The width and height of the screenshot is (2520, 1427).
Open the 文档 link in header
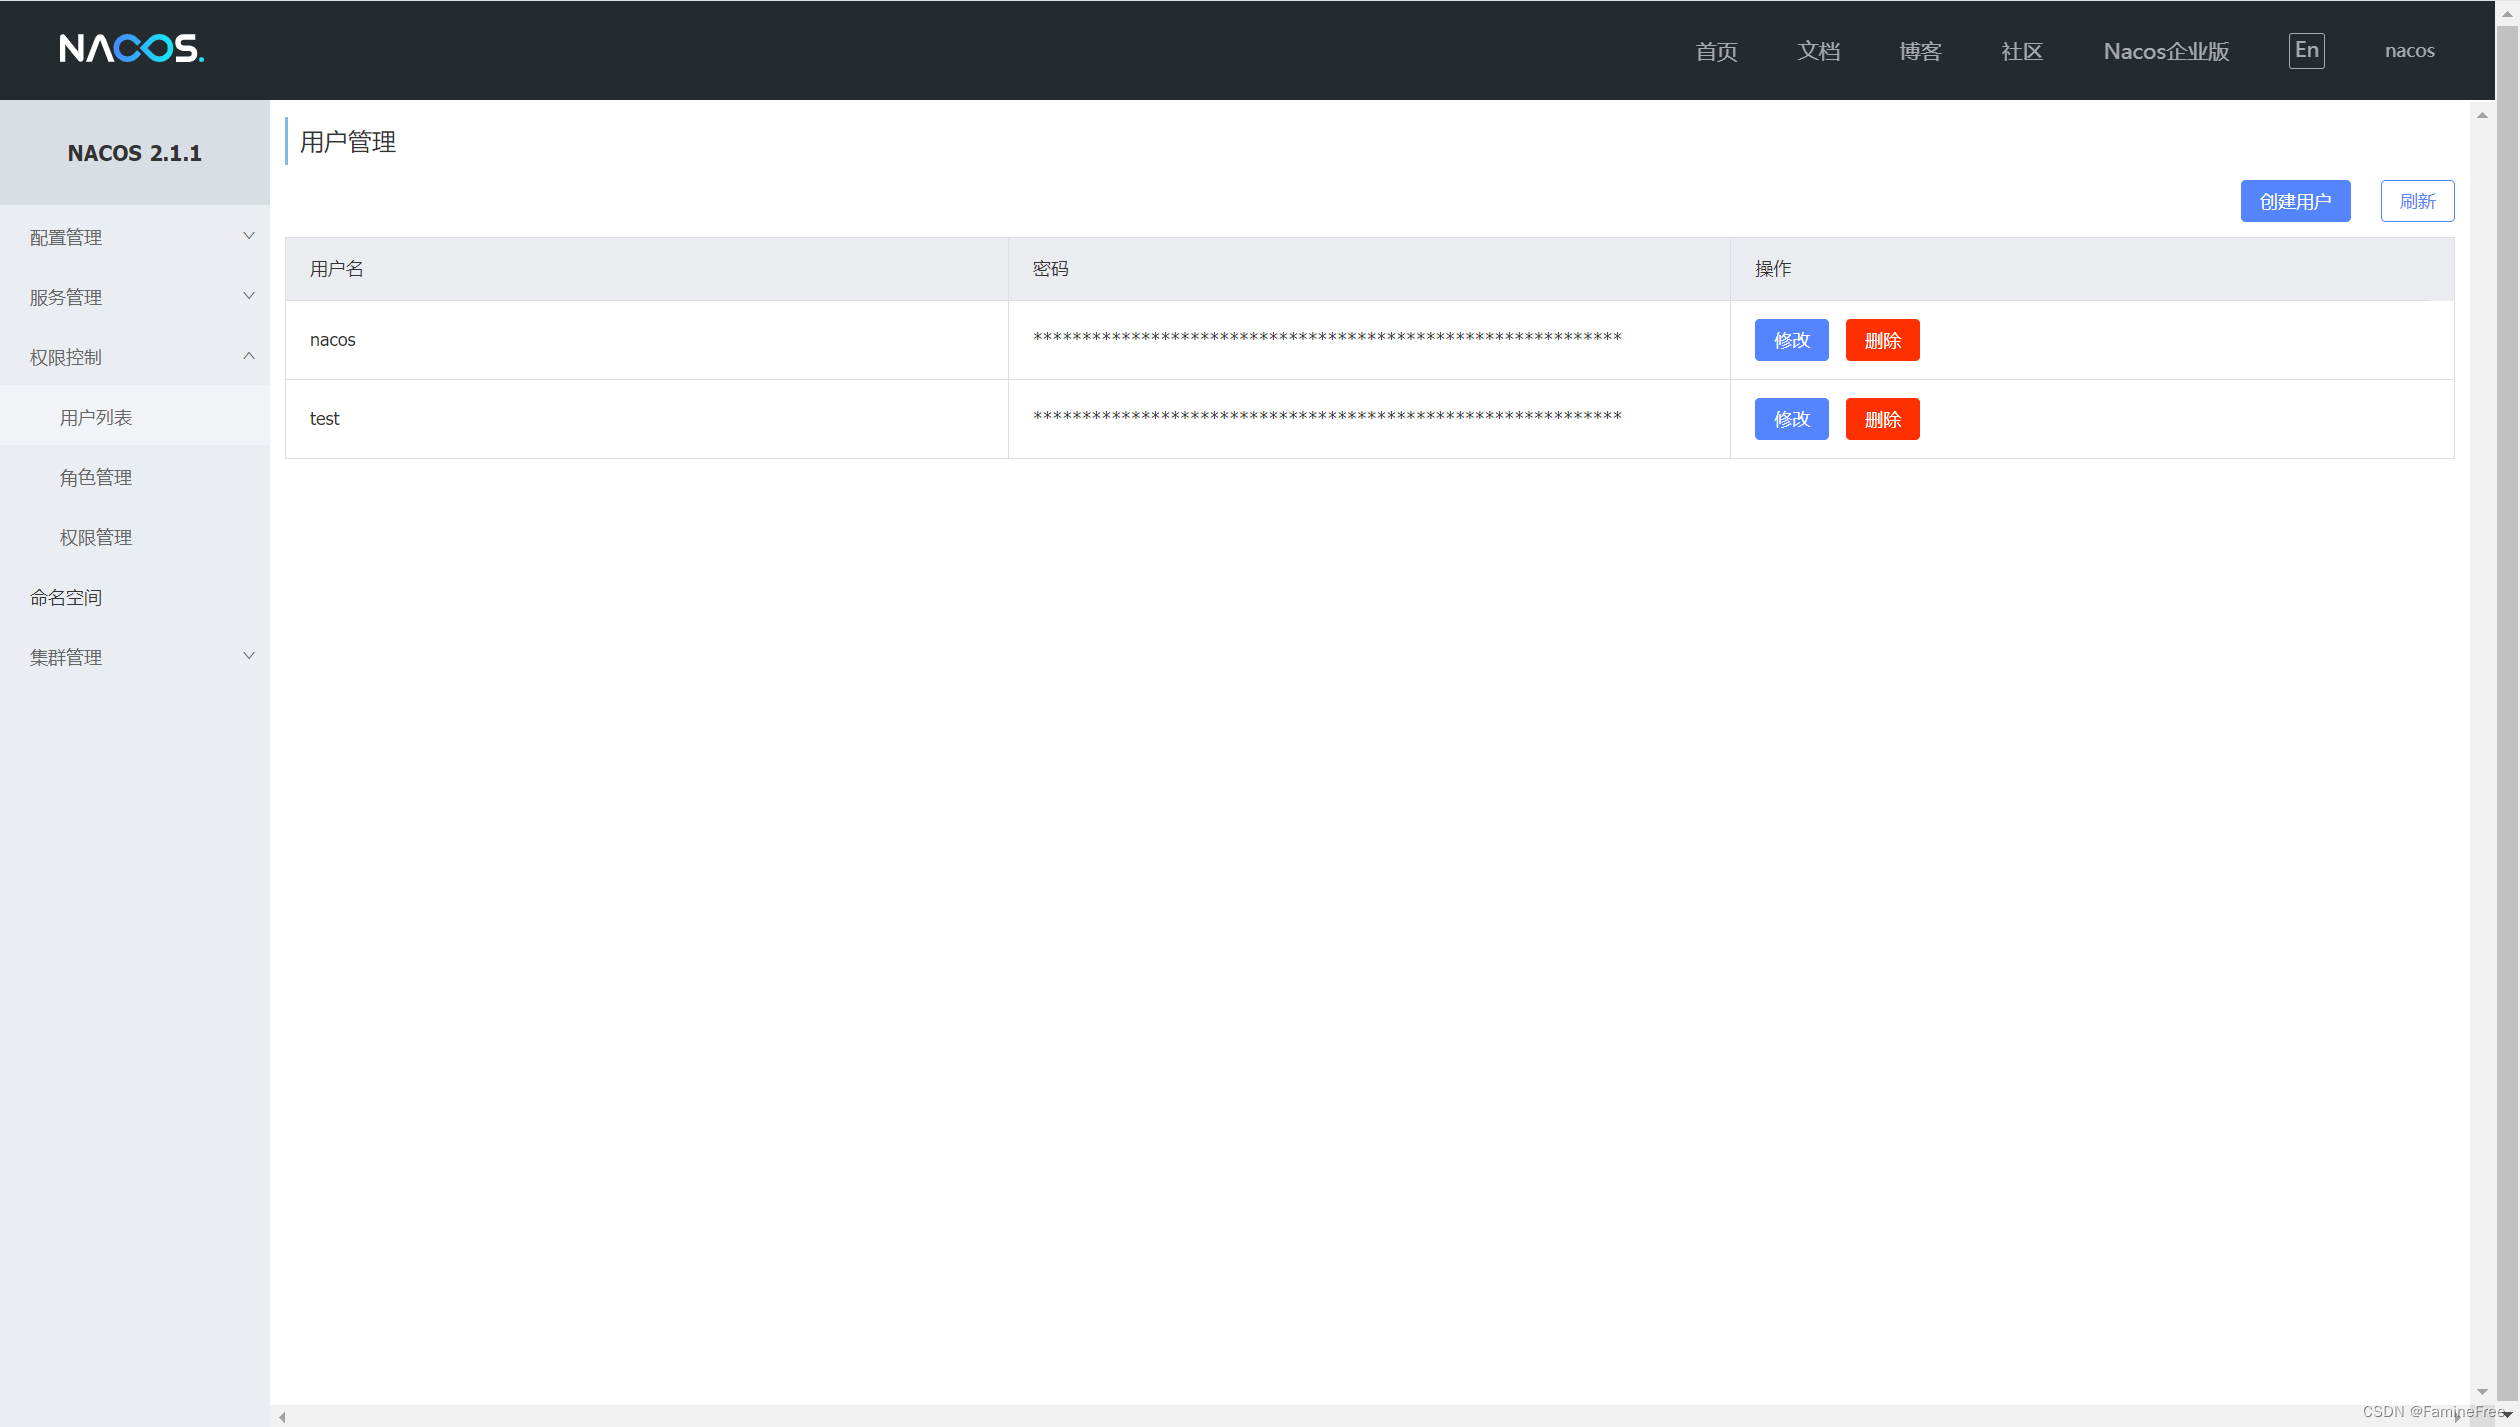click(1818, 51)
